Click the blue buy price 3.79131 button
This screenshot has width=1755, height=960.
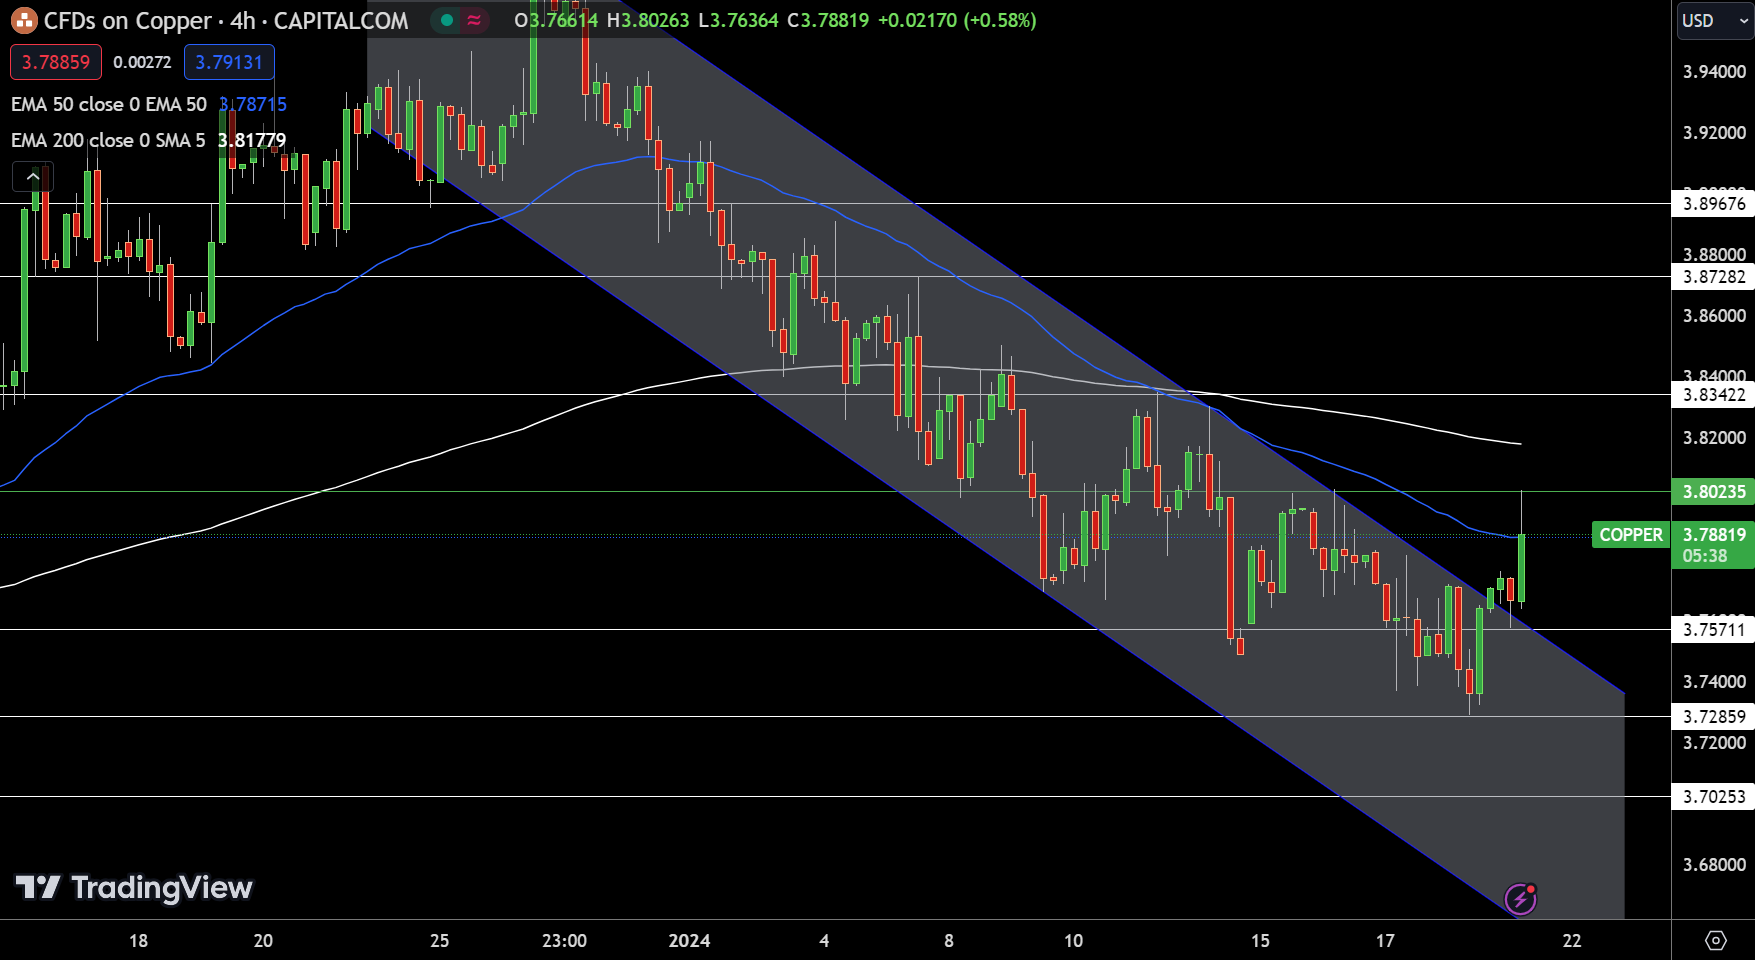coord(229,62)
